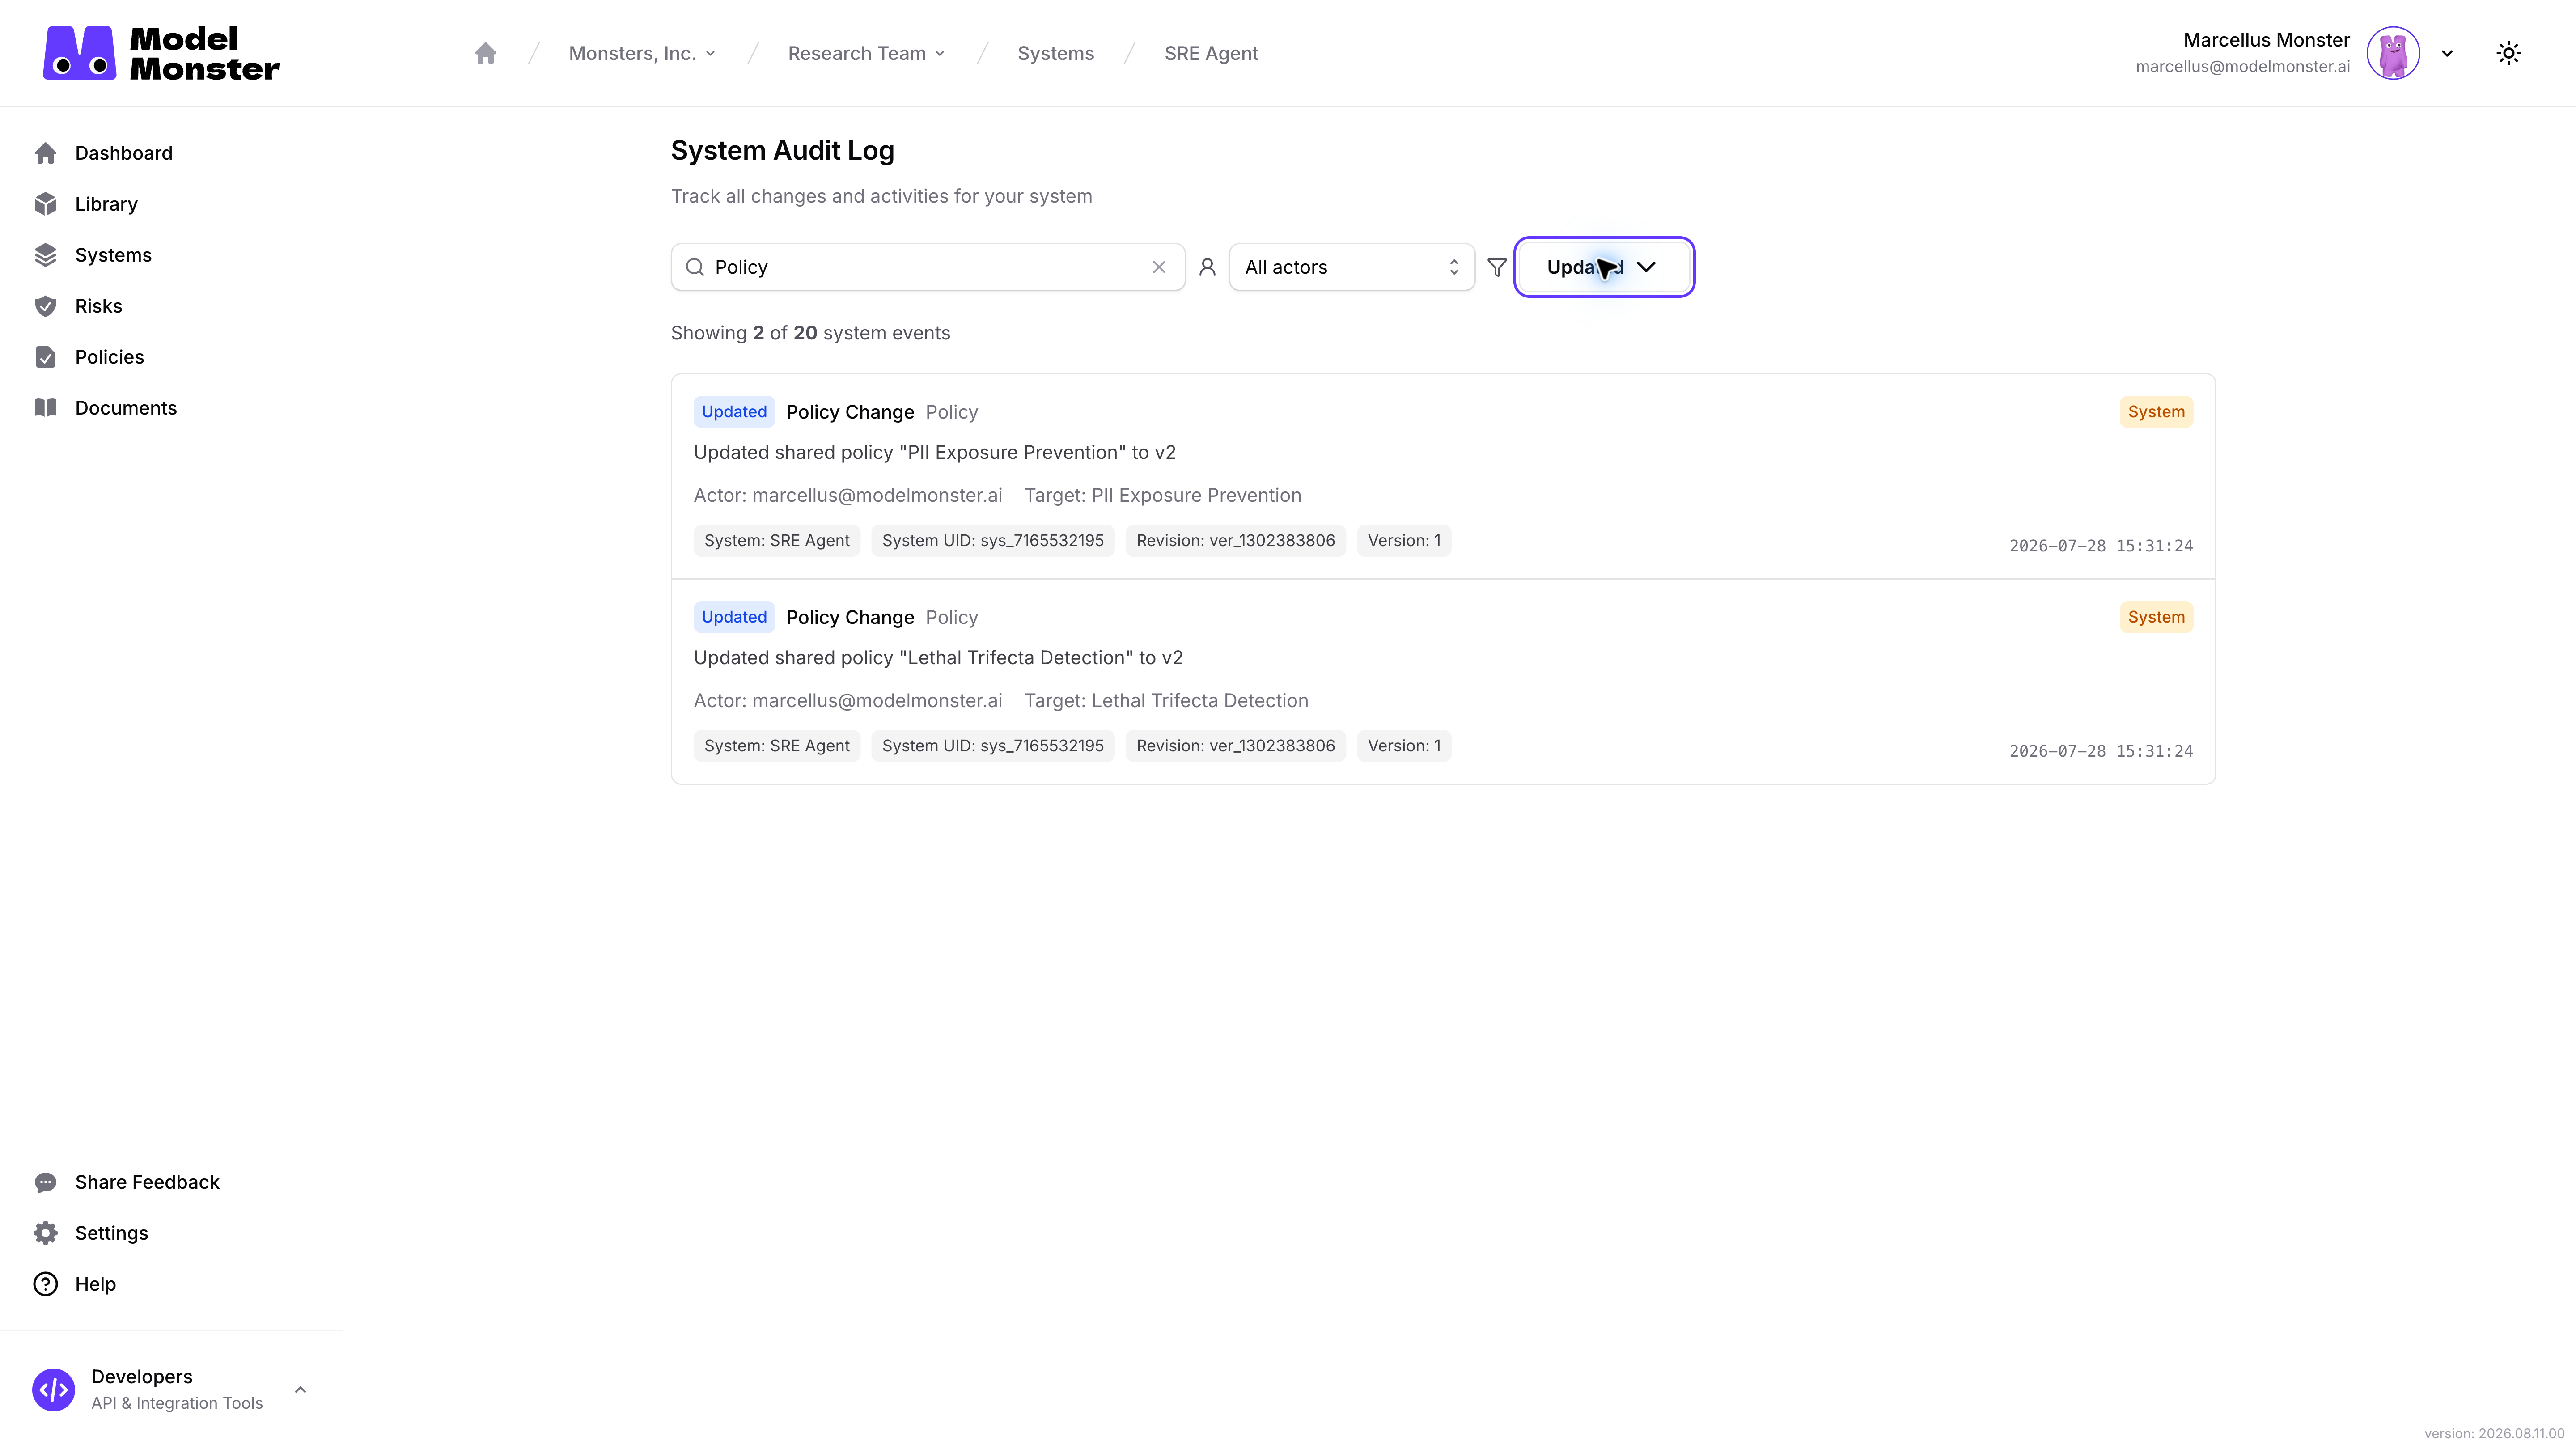Click the filter funnel icon
This screenshot has height=1449, width=2576.
point(1497,267)
